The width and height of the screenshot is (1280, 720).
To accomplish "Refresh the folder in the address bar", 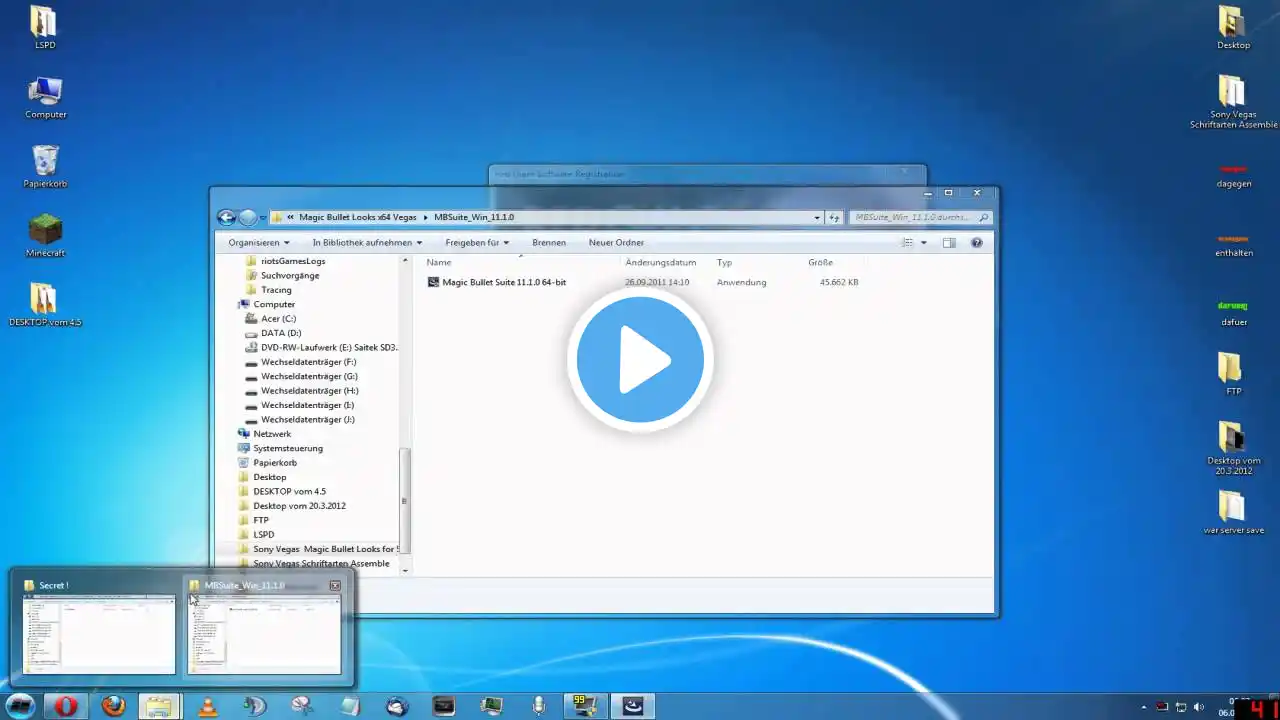I will [x=834, y=217].
